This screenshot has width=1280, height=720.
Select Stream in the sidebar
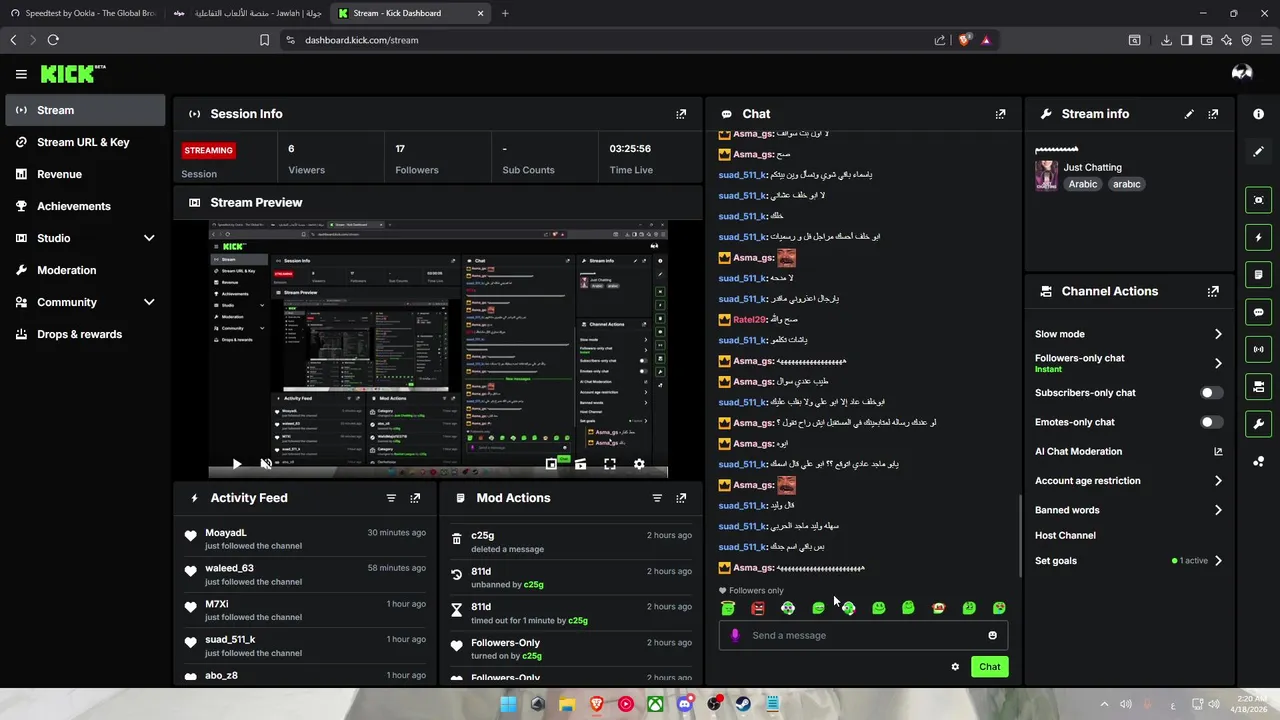coord(85,110)
